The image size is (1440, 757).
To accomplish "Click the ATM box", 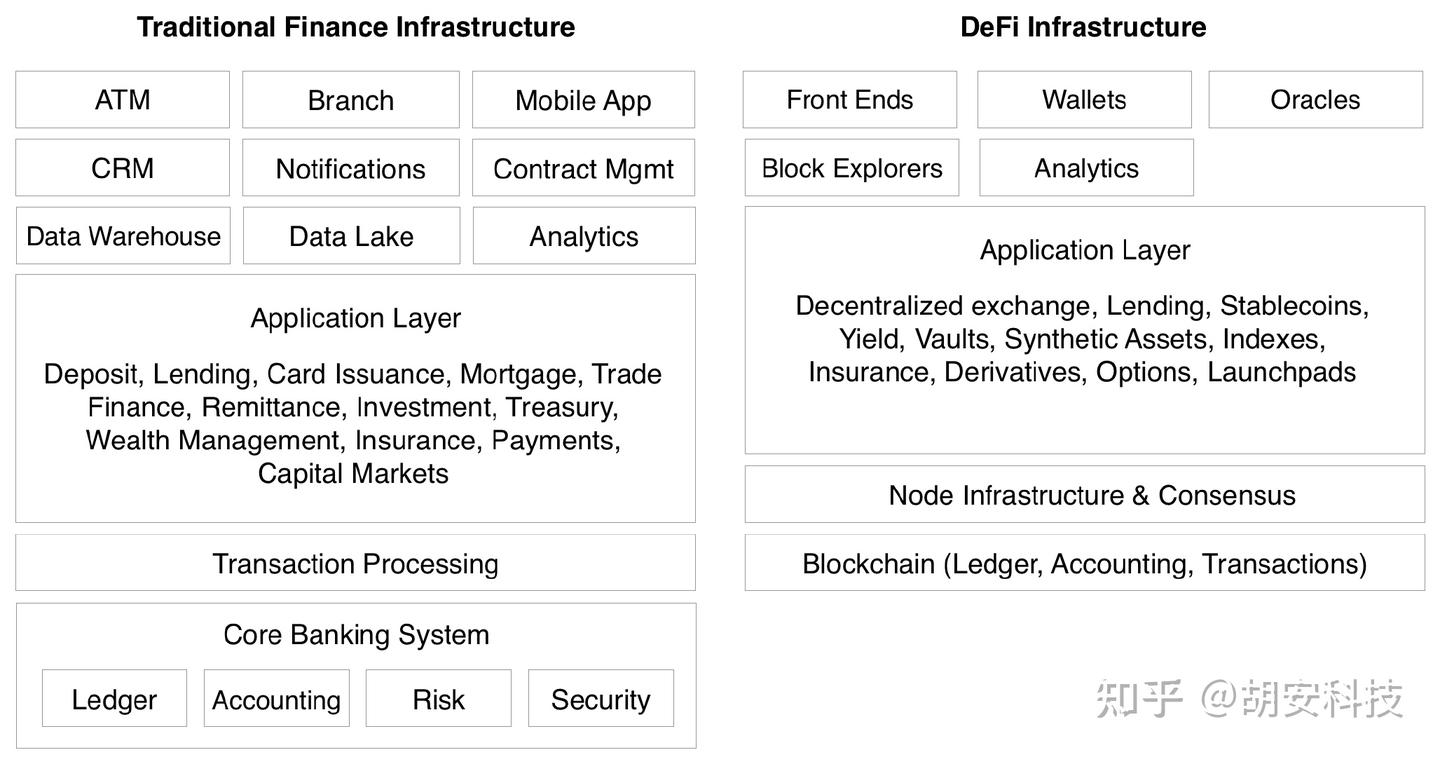I will pos(122,100).
